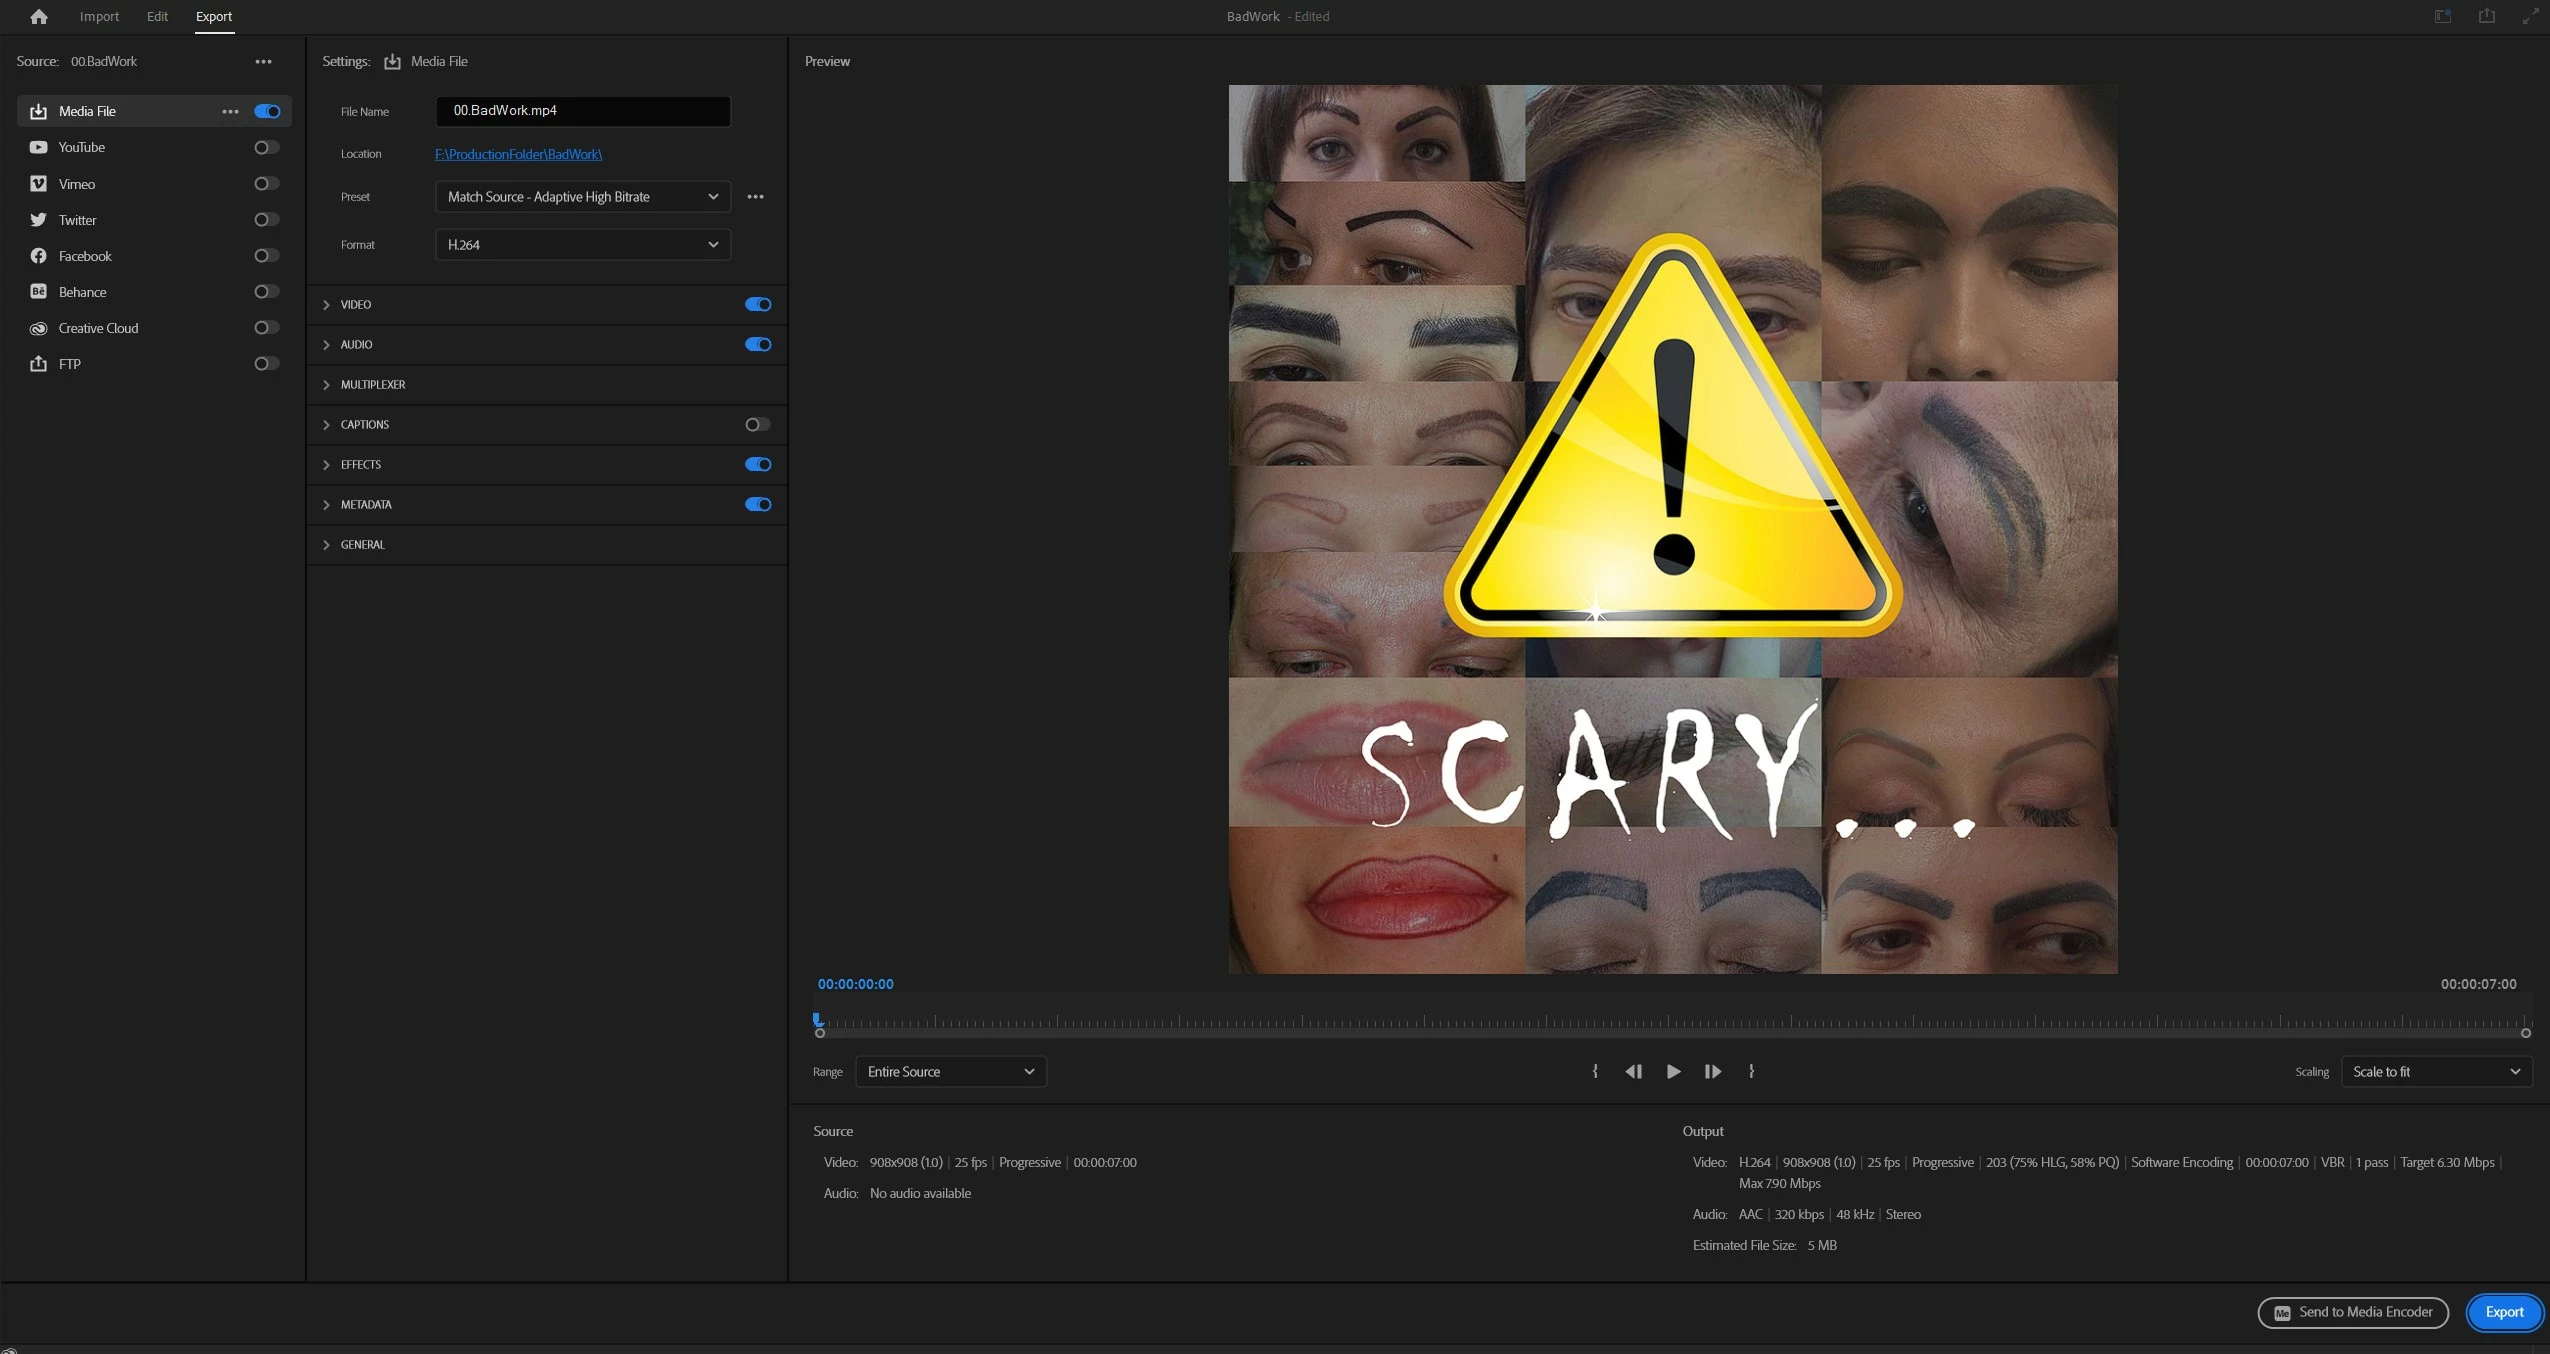
Task: Enable the Vimeo export toggle
Action: pyautogui.click(x=265, y=184)
